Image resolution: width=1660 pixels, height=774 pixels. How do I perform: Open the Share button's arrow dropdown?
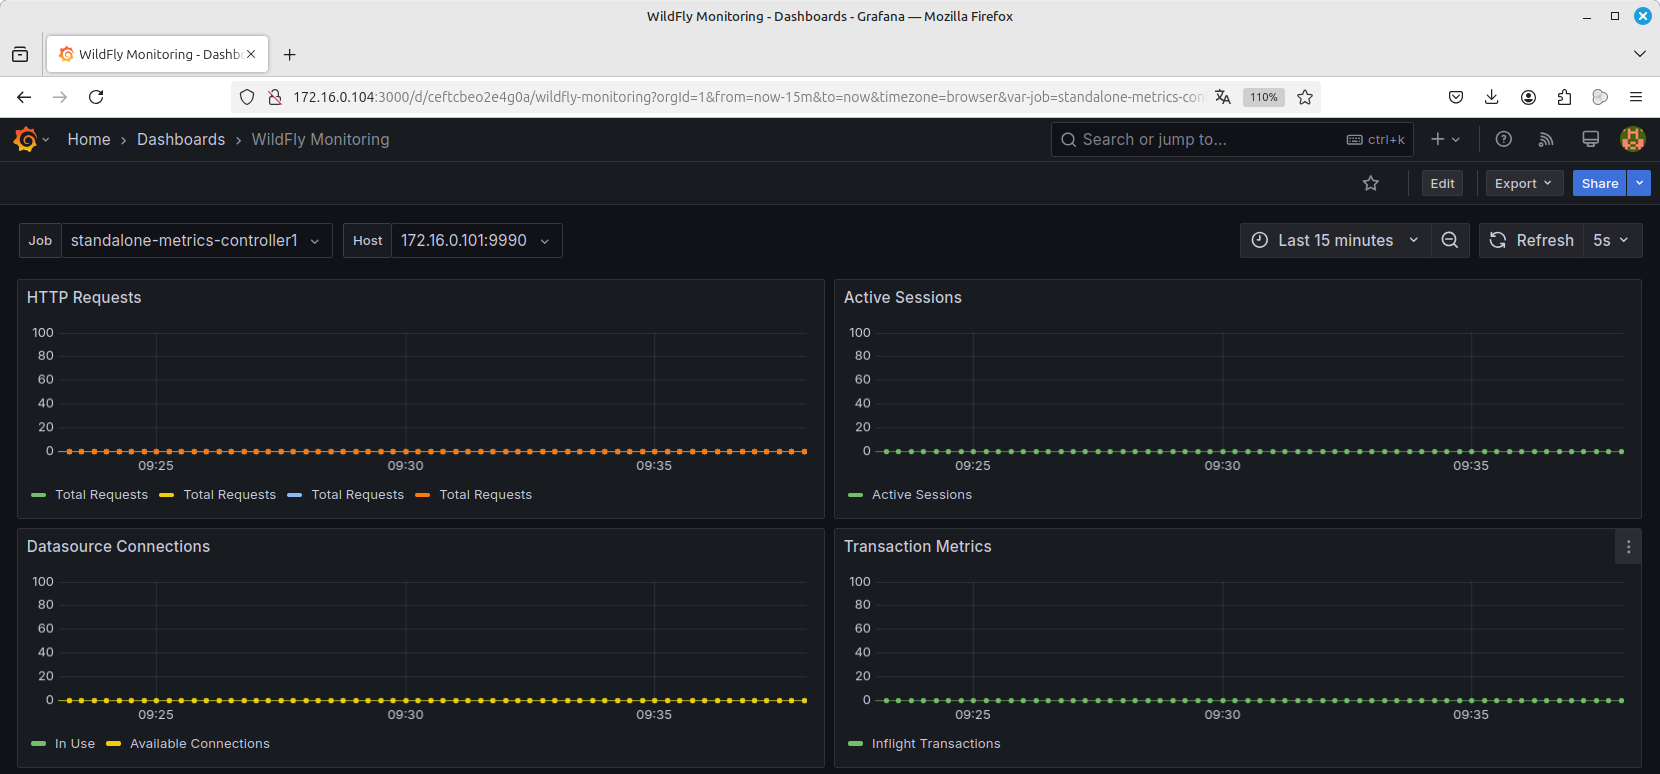[1639, 183]
